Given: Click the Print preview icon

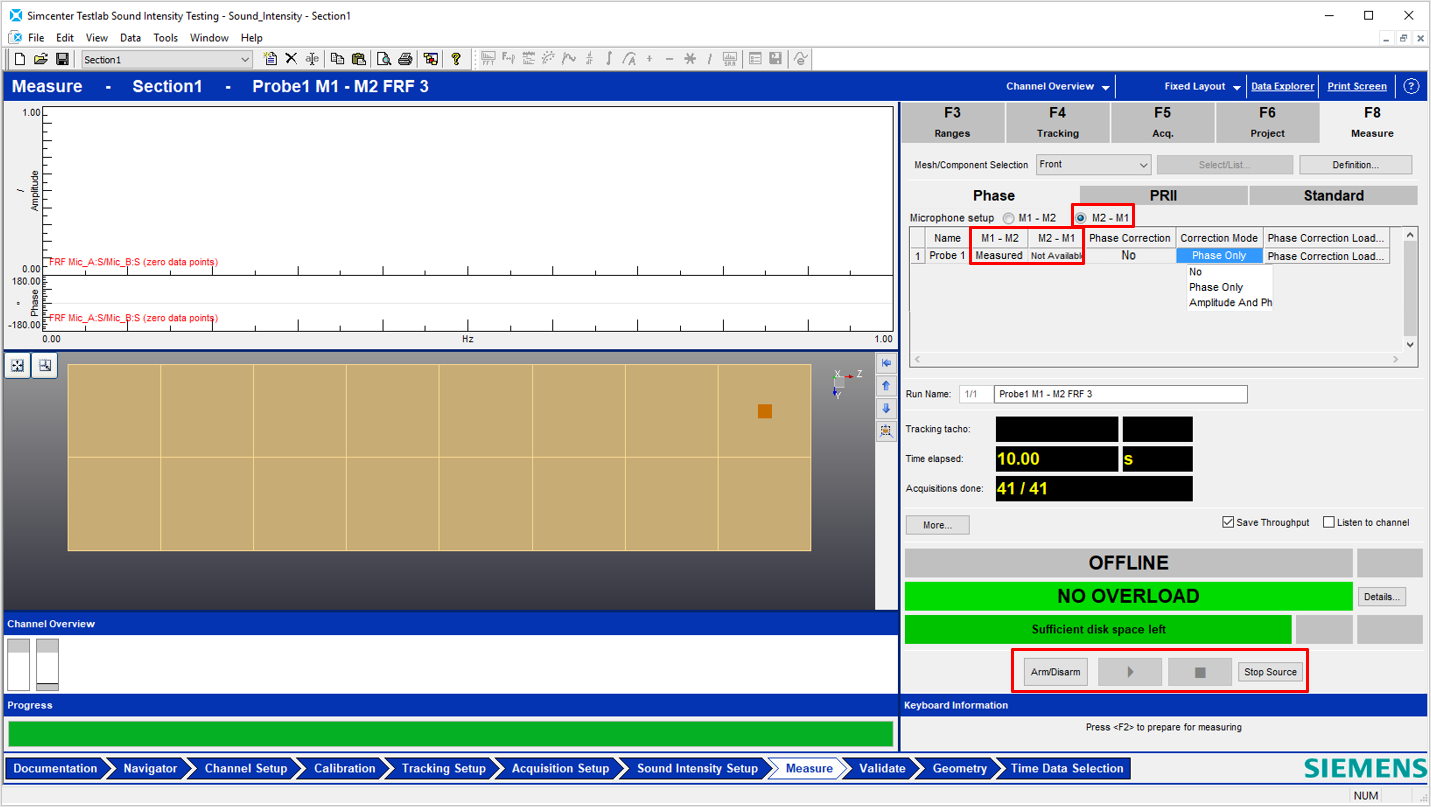Looking at the screenshot, I should click(384, 60).
